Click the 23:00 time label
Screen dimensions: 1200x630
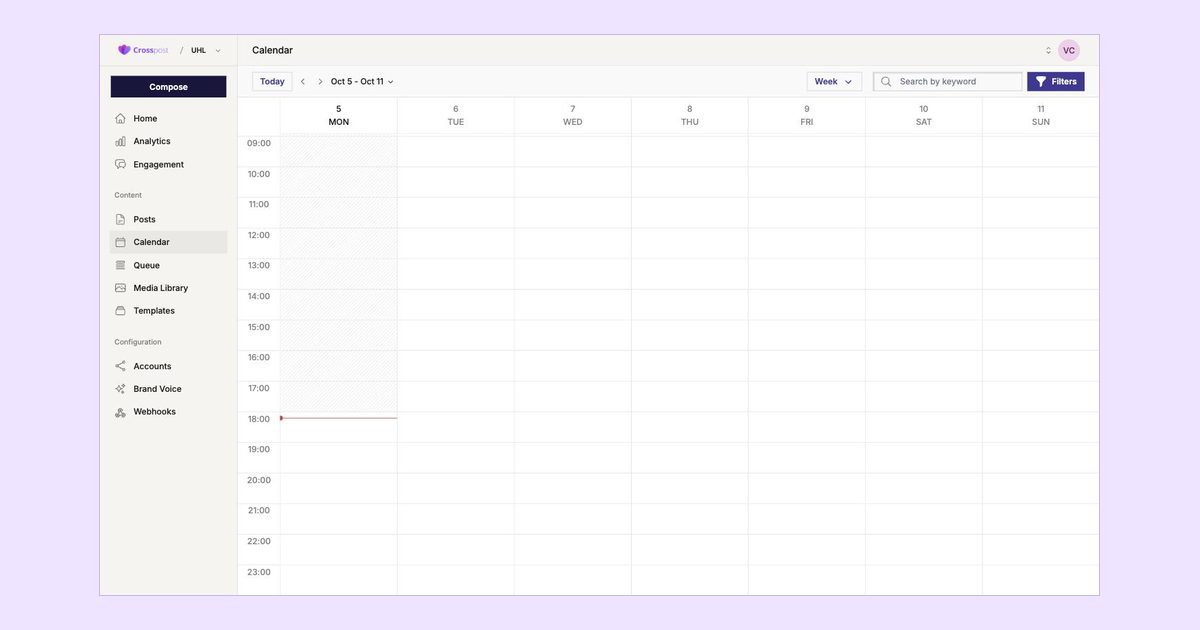pyautogui.click(x=259, y=572)
